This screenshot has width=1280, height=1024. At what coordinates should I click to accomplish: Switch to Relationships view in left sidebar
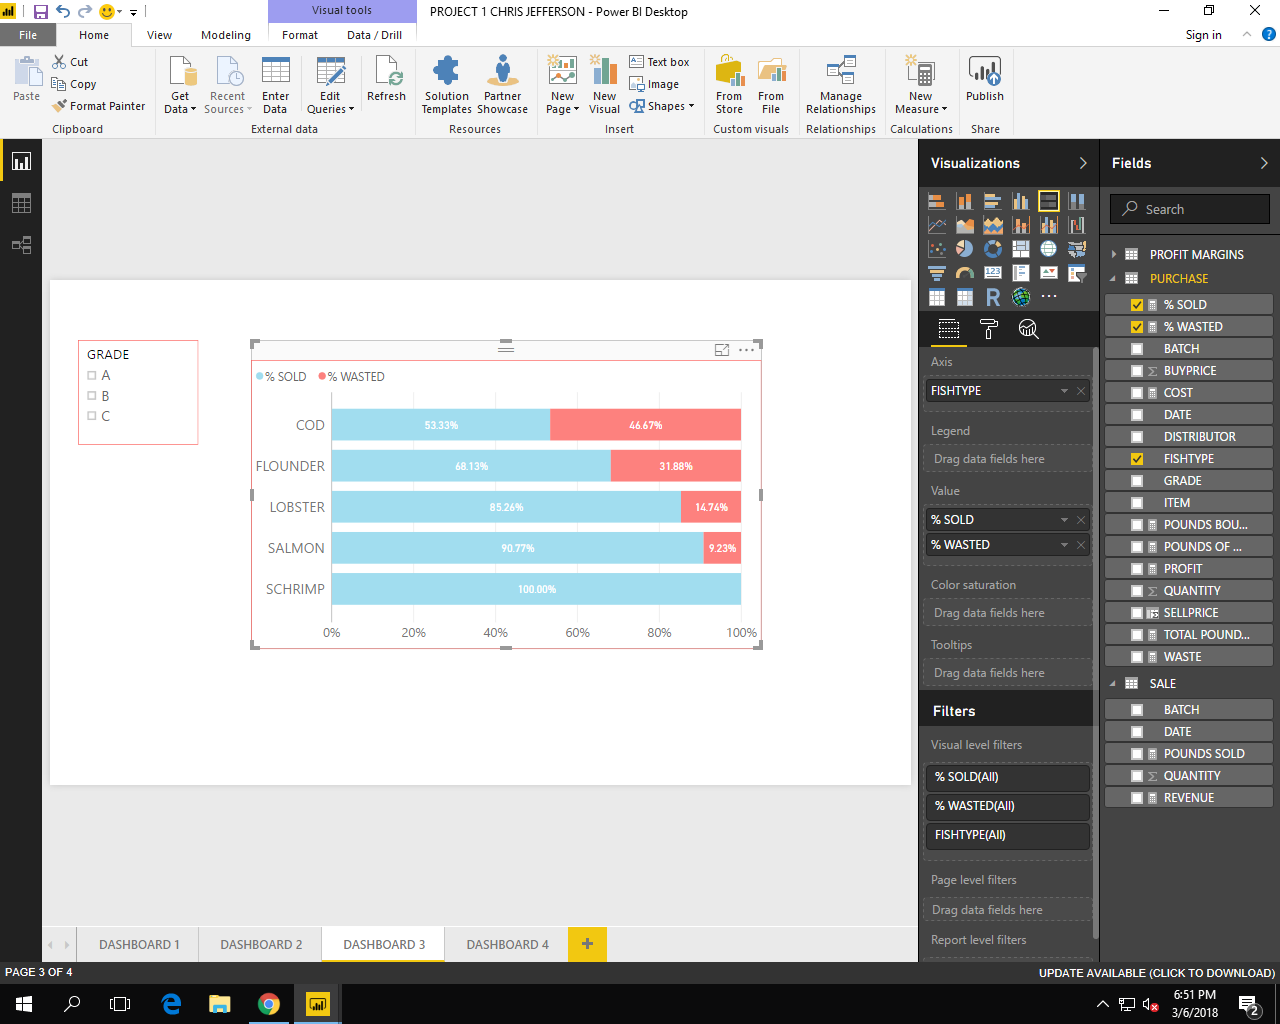pos(21,245)
